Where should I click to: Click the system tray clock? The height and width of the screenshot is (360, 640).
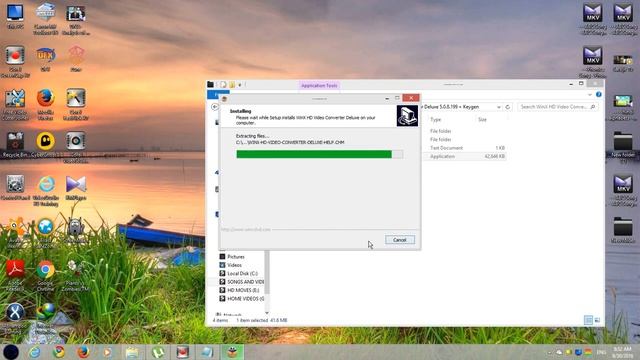coord(622,352)
